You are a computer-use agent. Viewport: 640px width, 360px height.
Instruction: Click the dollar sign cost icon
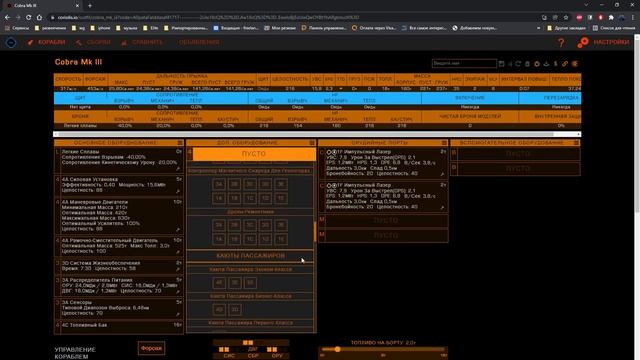(556, 64)
